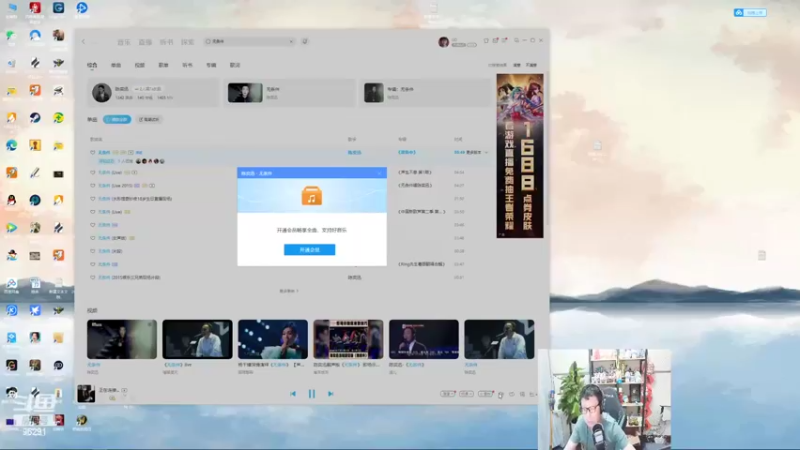
Task: Play the first video thumbnail
Action: tap(122, 339)
